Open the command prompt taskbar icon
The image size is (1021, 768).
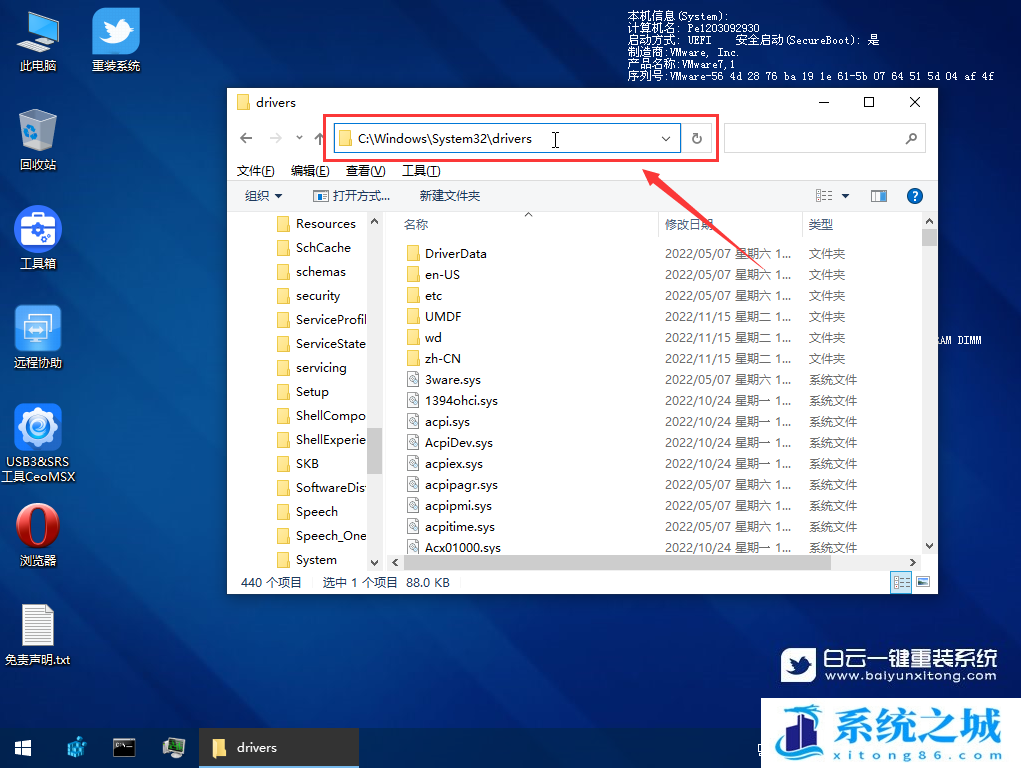[x=124, y=747]
